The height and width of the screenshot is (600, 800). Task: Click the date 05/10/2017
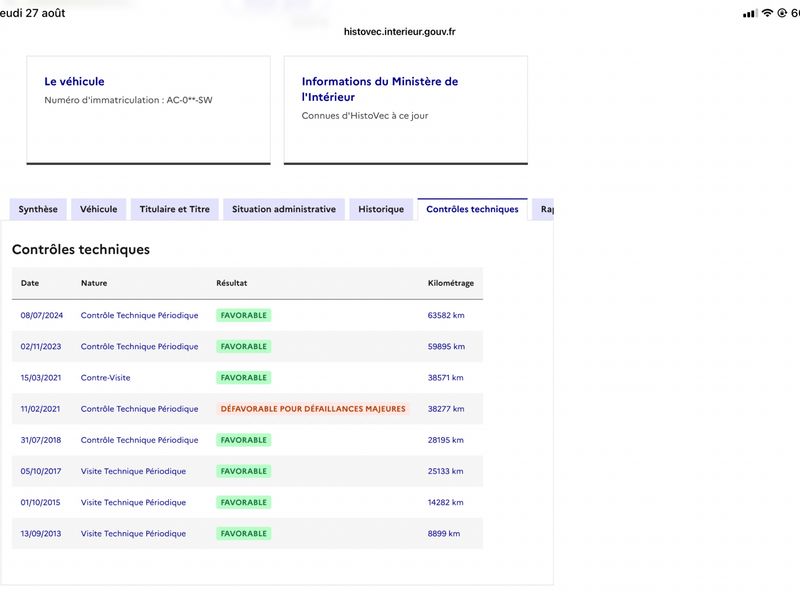(x=41, y=471)
